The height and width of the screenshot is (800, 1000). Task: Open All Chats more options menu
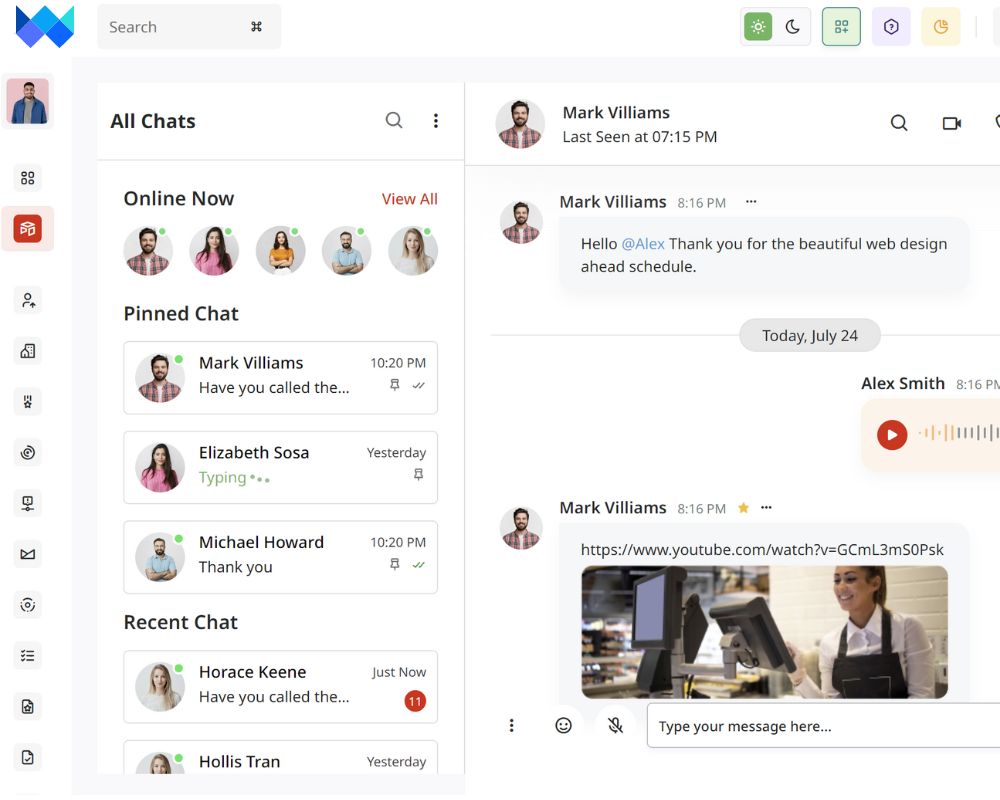tap(436, 121)
